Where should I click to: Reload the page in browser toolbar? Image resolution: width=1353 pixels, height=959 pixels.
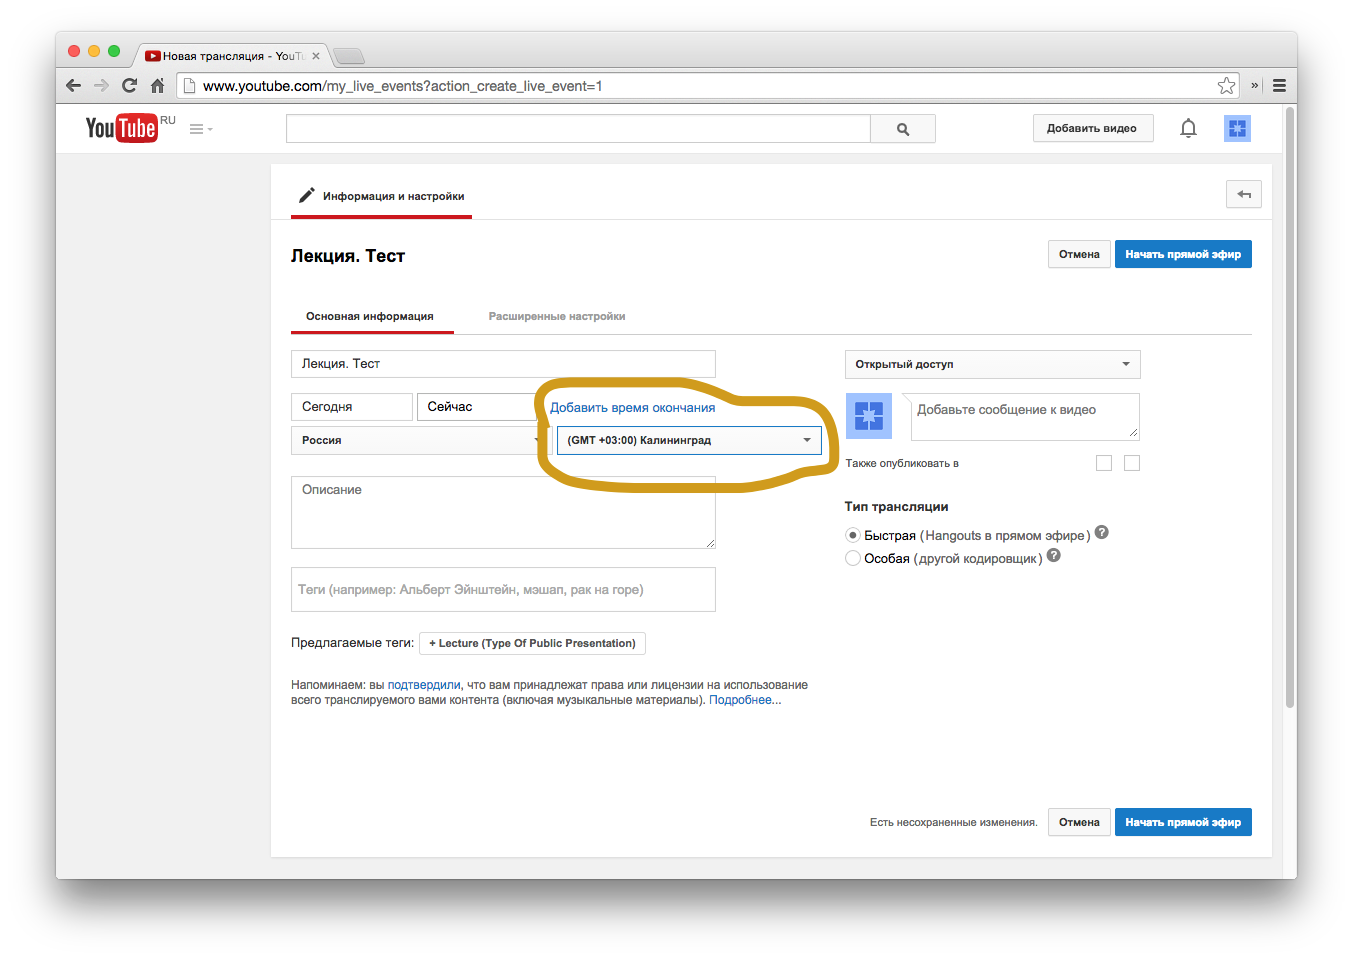coord(129,86)
